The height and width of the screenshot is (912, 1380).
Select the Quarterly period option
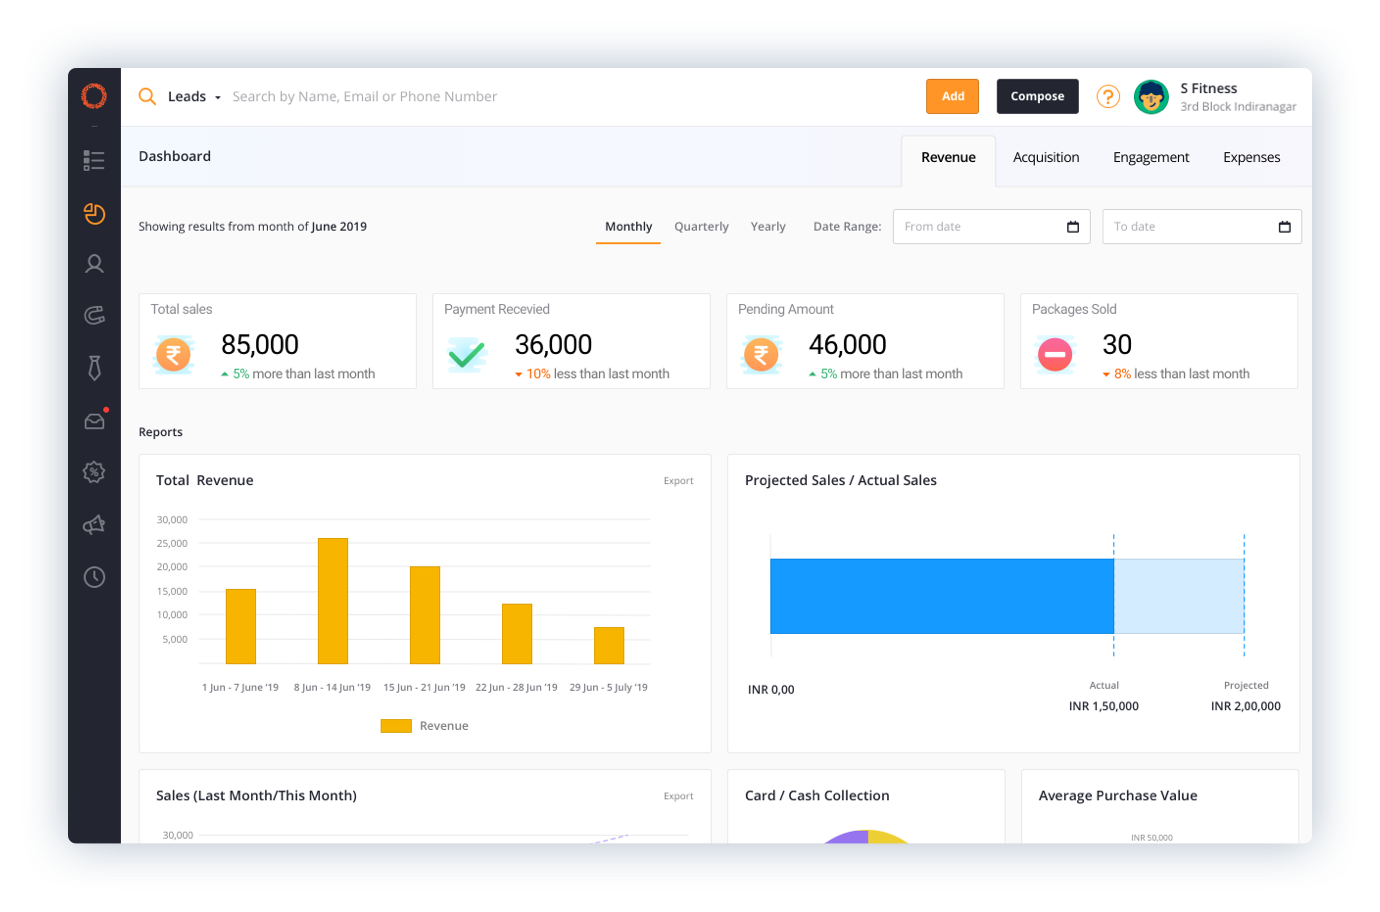point(701,227)
